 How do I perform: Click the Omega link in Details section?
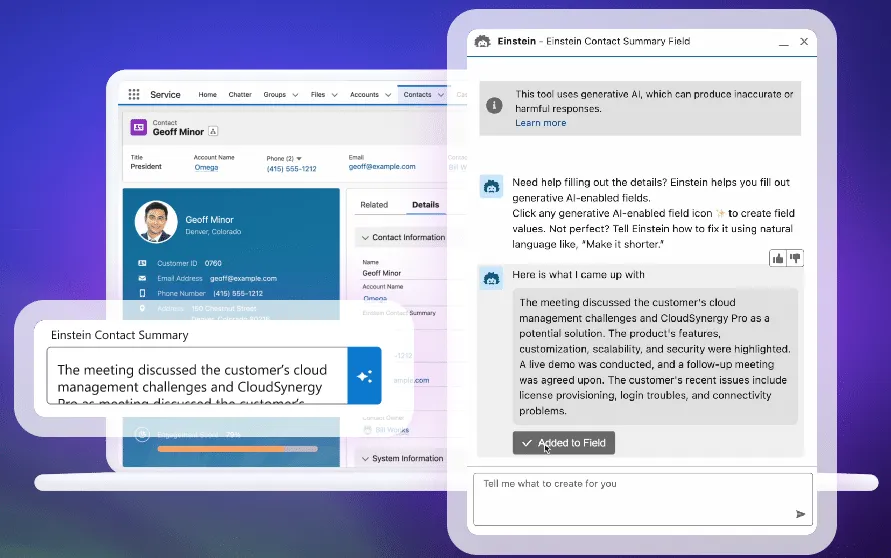click(x=374, y=298)
